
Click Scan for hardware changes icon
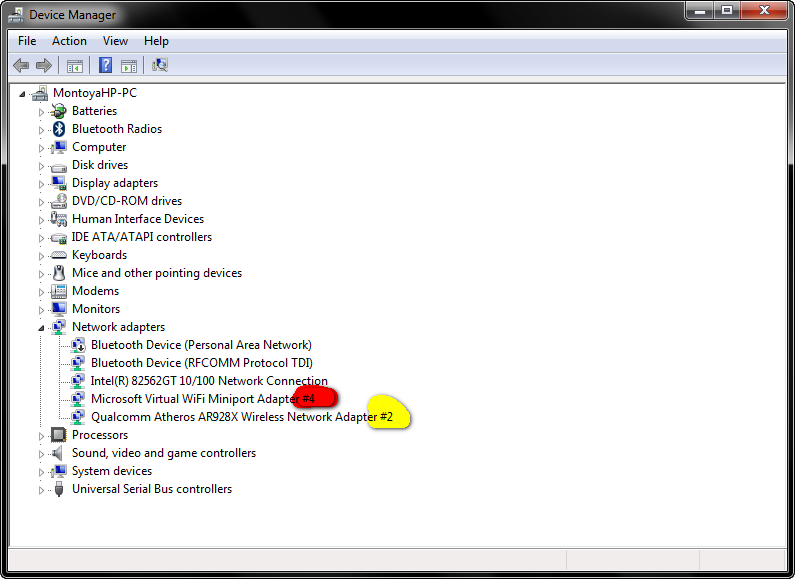coord(160,65)
